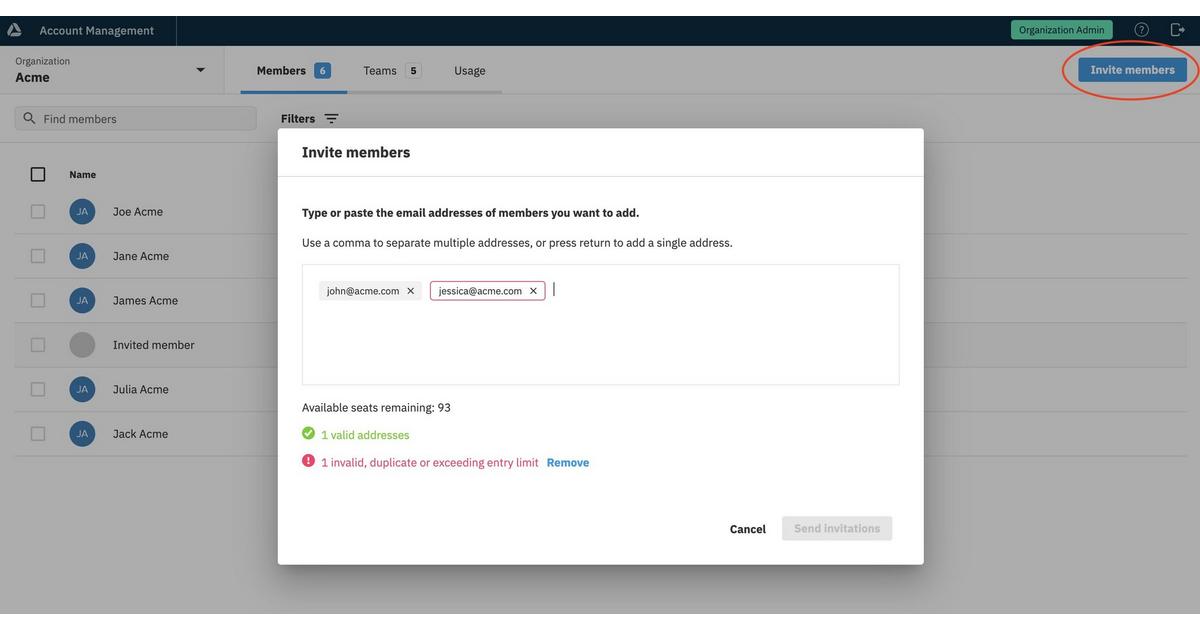Click the green valid addresses checkmark icon

(x=308, y=434)
